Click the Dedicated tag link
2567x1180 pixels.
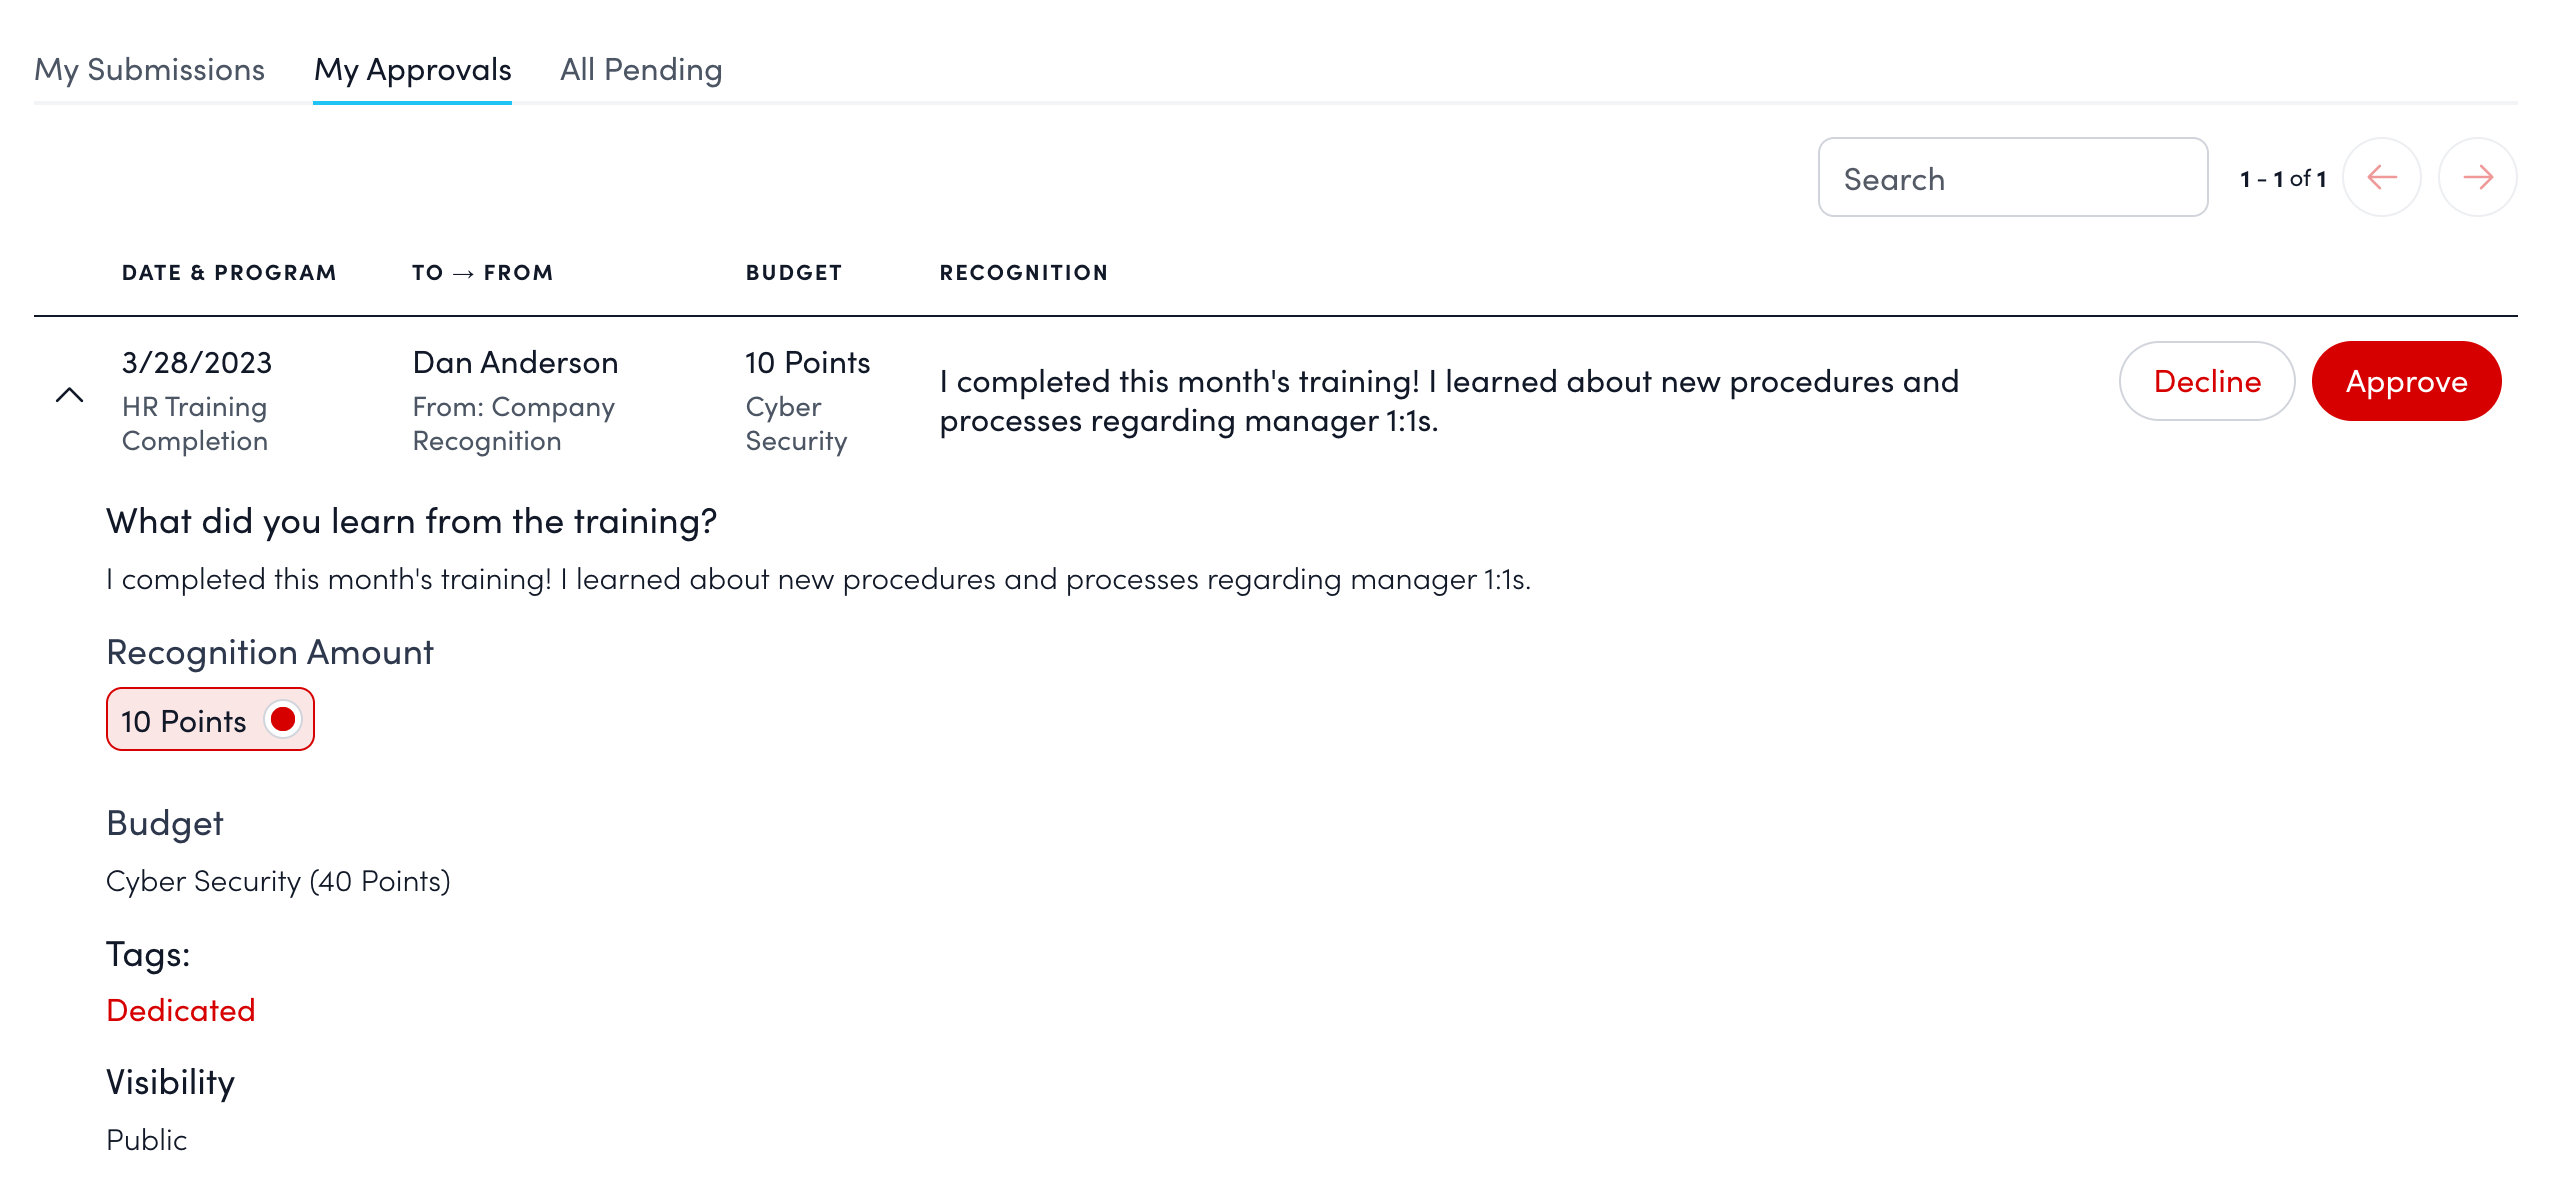(181, 1010)
